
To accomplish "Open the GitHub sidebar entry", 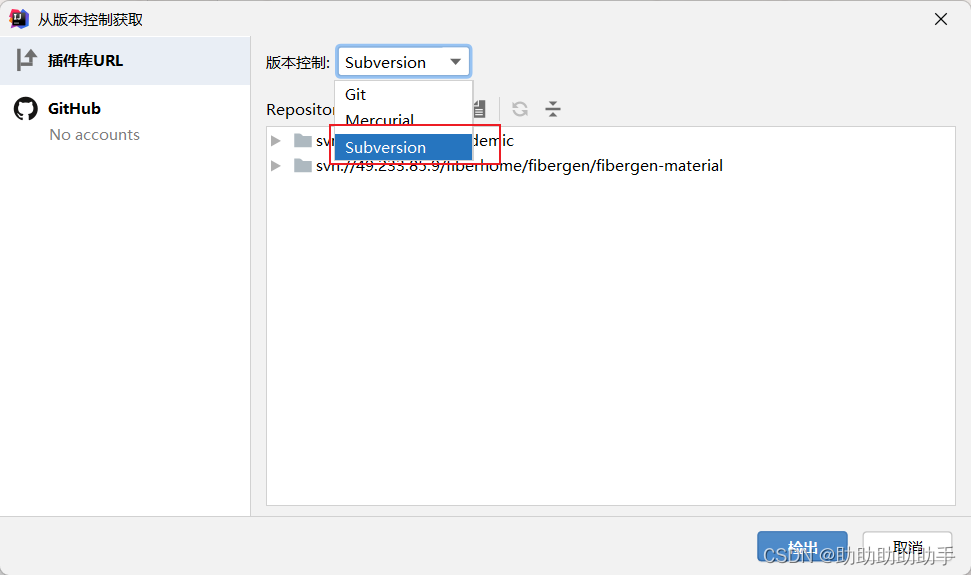I will coord(125,119).
